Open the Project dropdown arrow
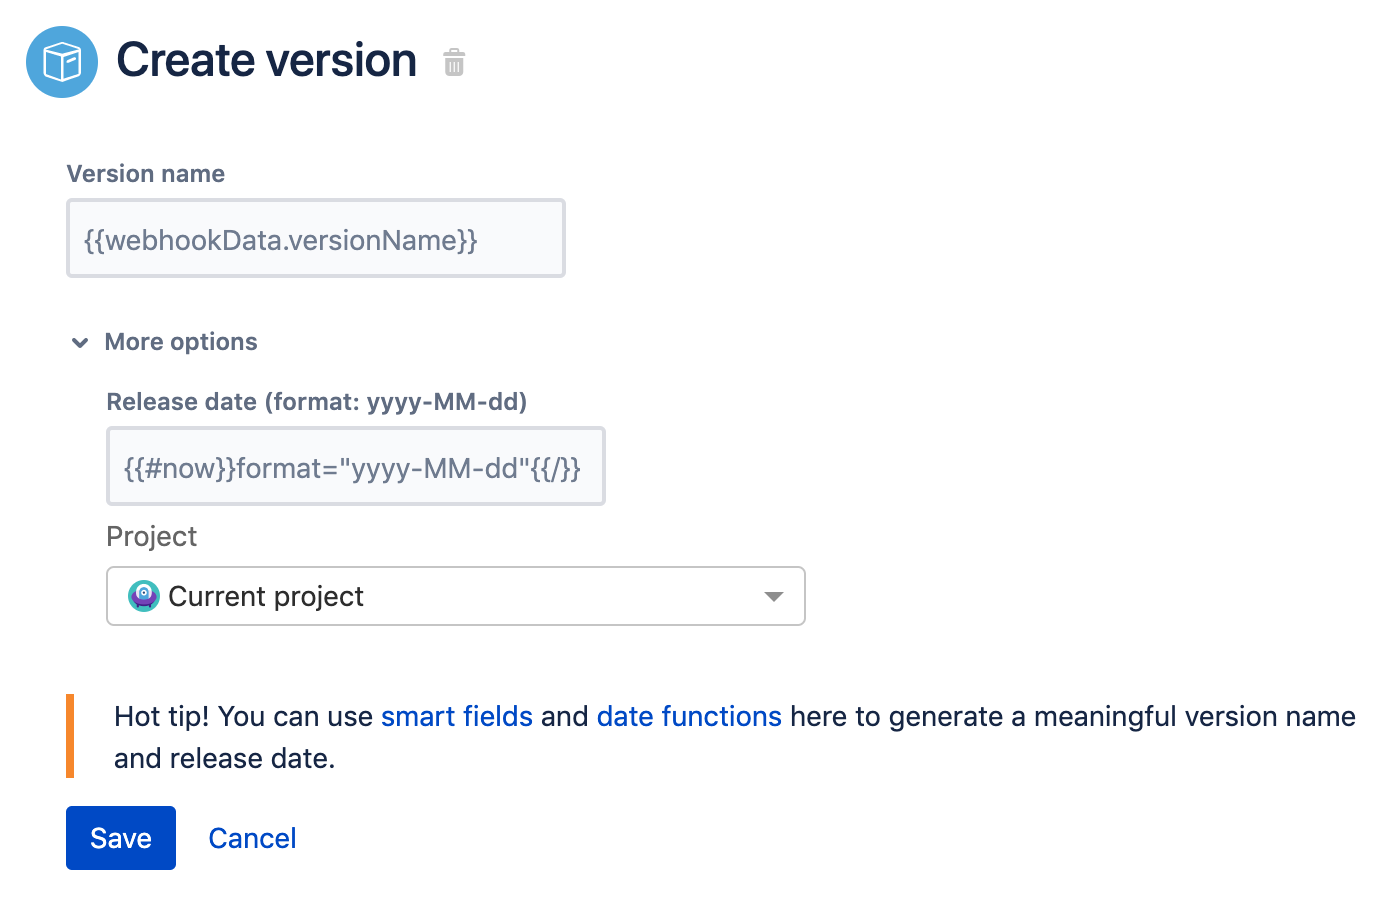The height and width of the screenshot is (904, 1384). click(773, 596)
